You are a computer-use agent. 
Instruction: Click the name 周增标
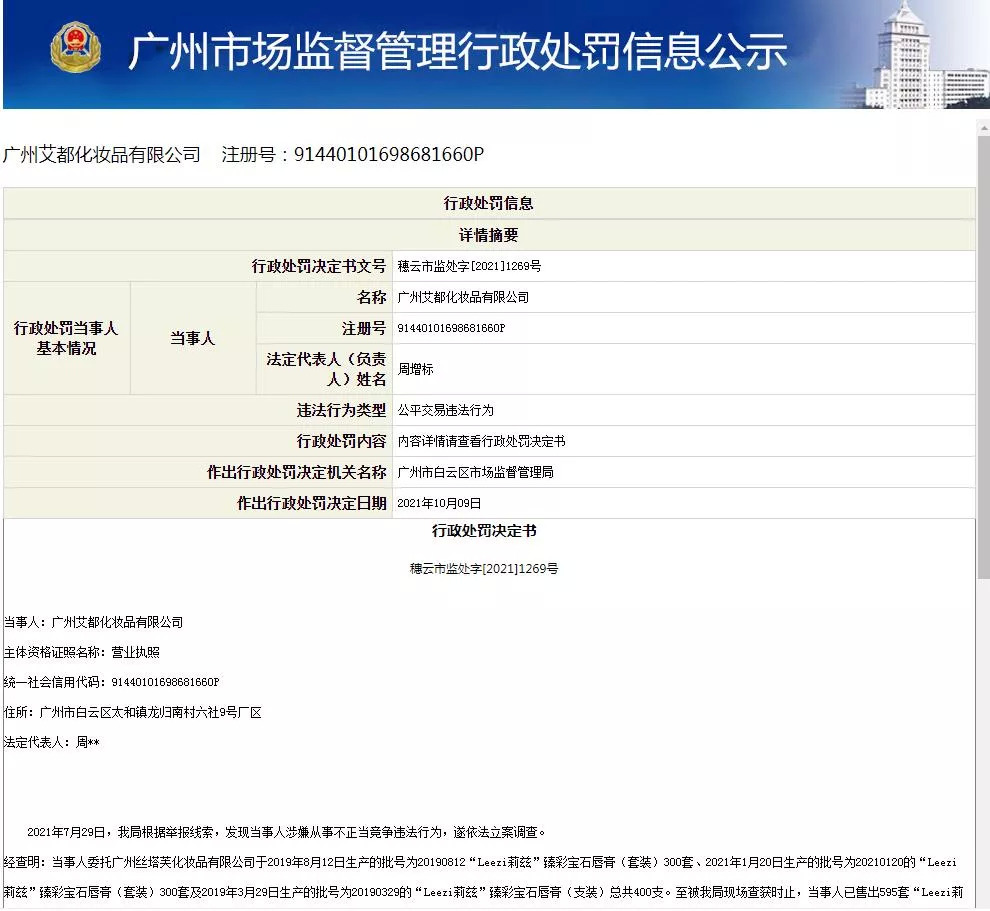tap(415, 369)
